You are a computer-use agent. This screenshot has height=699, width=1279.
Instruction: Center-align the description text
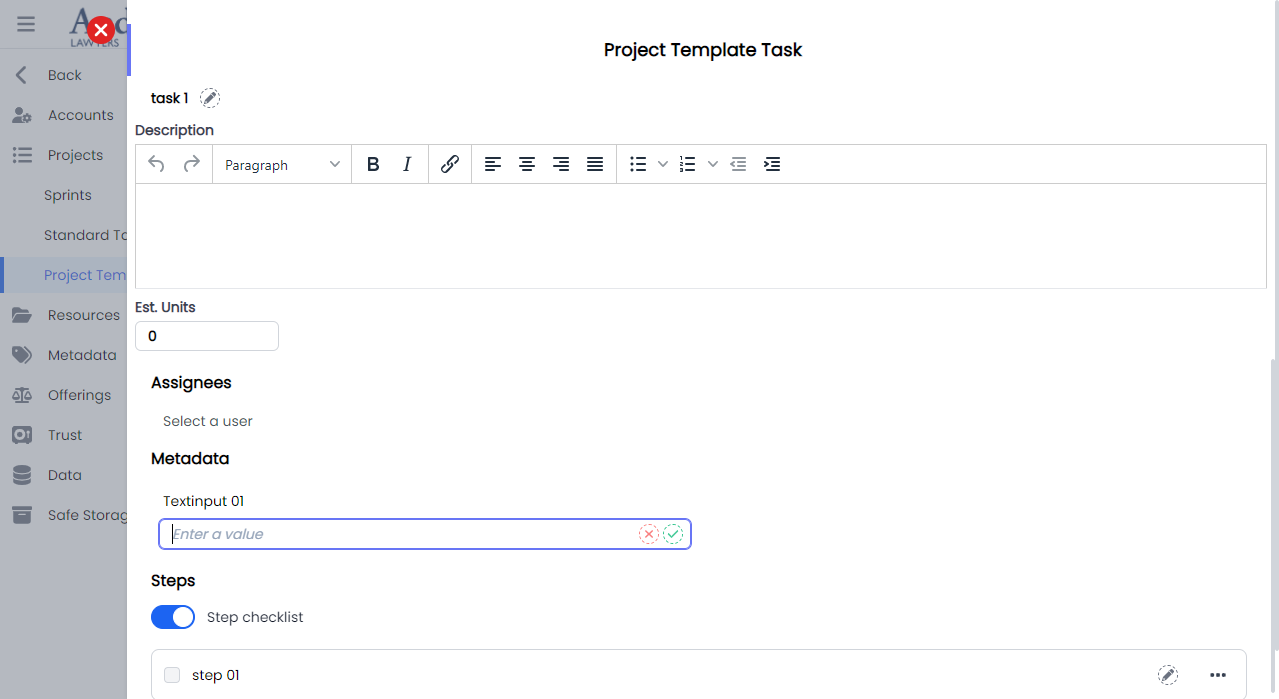click(x=527, y=164)
